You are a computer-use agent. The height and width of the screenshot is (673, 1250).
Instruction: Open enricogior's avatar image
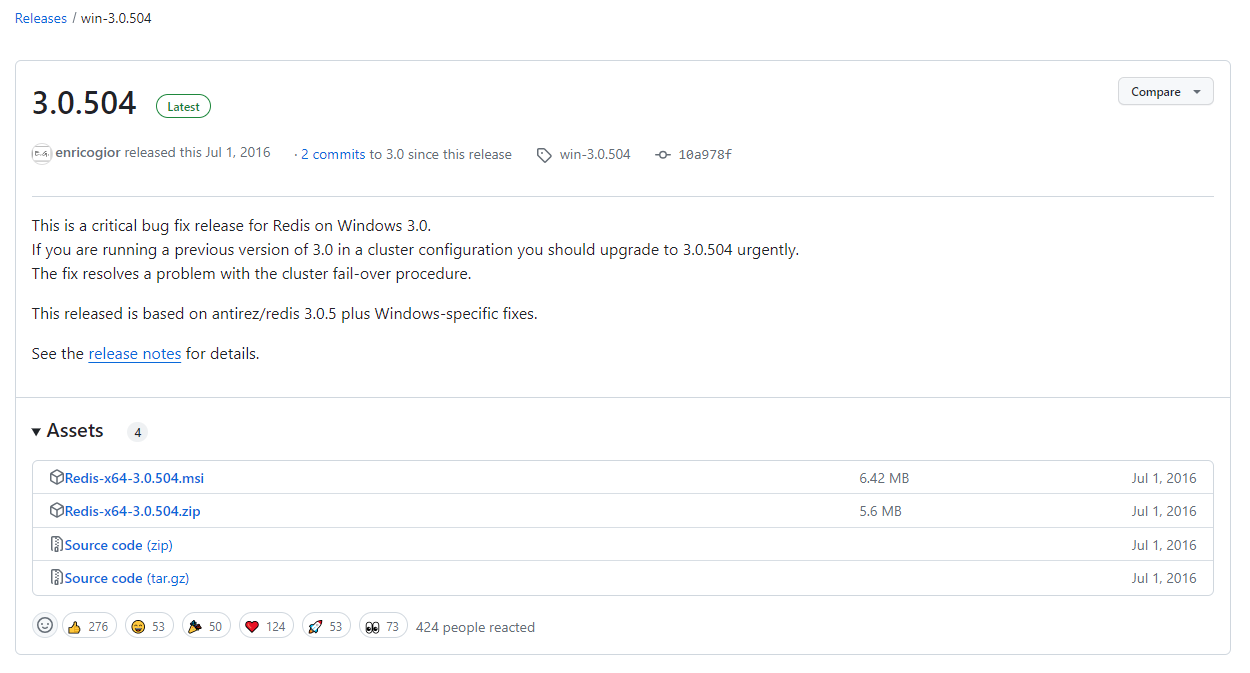(41, 154)
